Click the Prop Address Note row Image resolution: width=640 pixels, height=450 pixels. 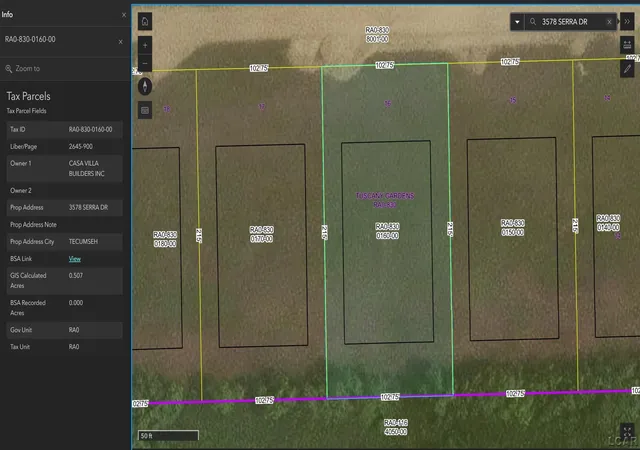64,225
